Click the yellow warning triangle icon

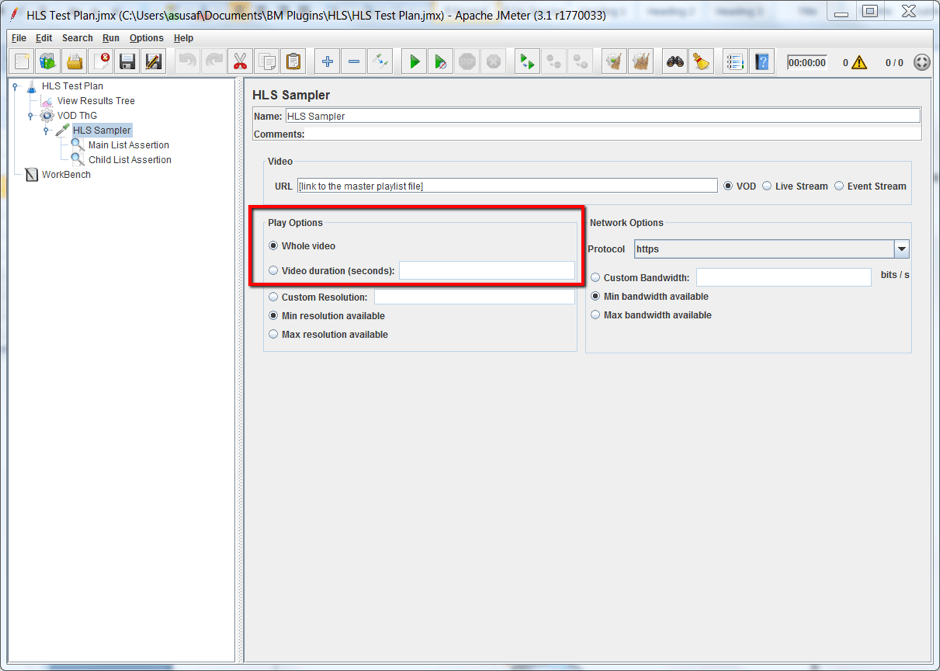tap(859, 62)
